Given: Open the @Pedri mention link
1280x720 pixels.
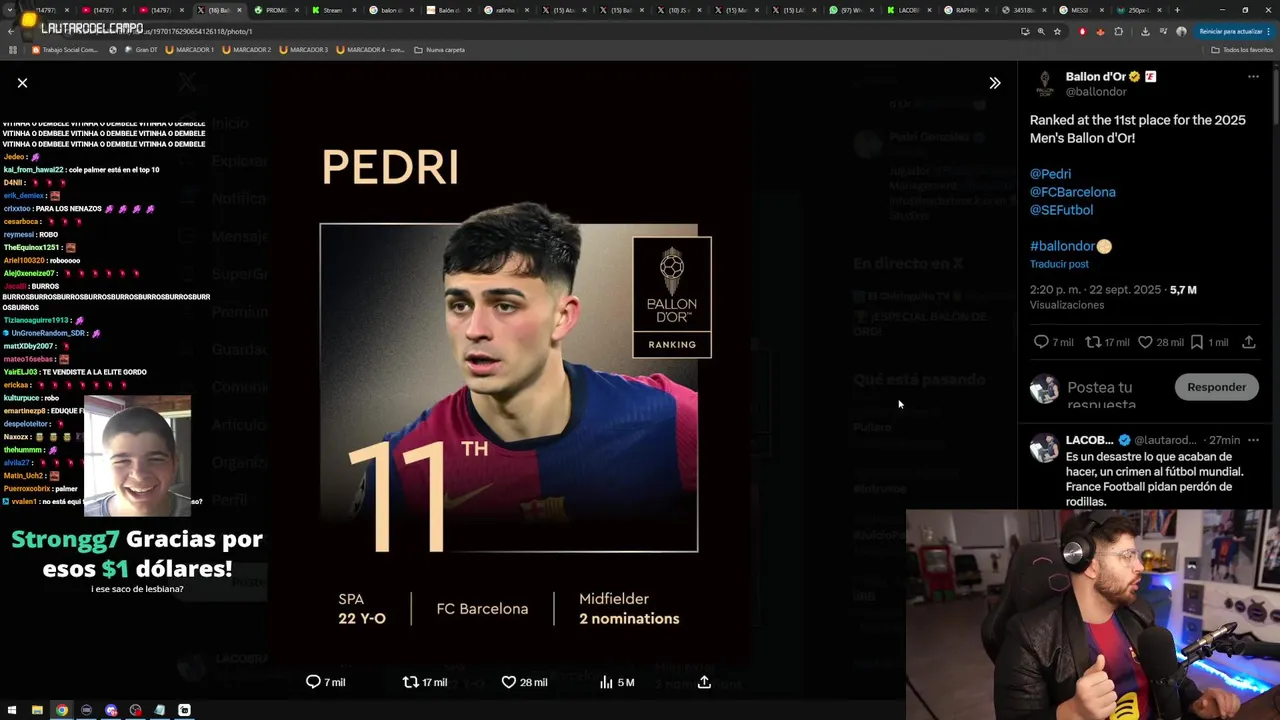Looking at the screenshot, I should pyautogui.click(x=1050, y=174).
